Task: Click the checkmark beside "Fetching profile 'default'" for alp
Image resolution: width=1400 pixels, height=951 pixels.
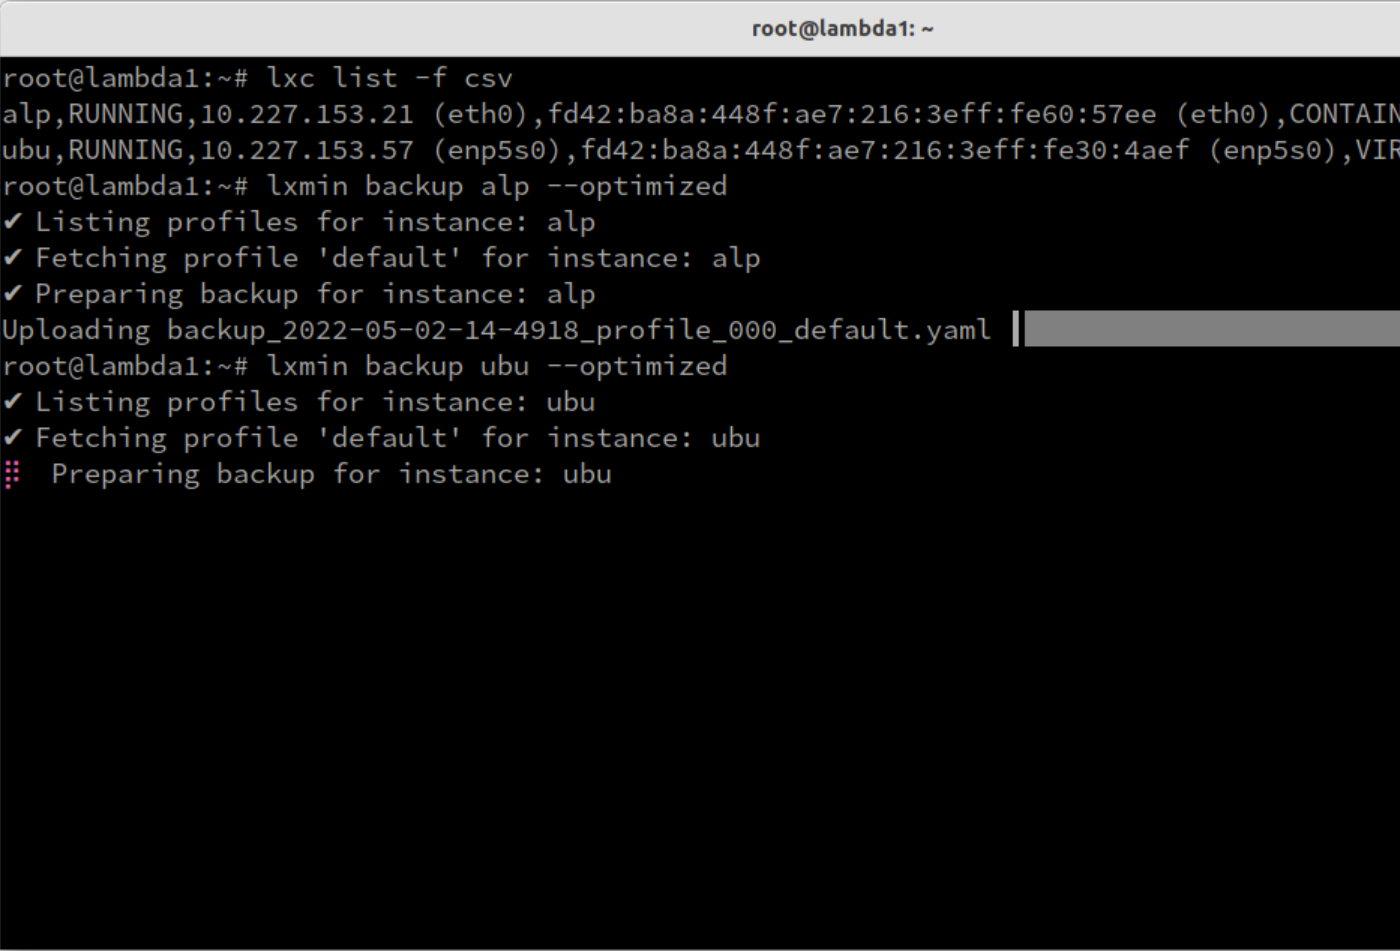Action: pyautogui.click(x=12, y=258)
